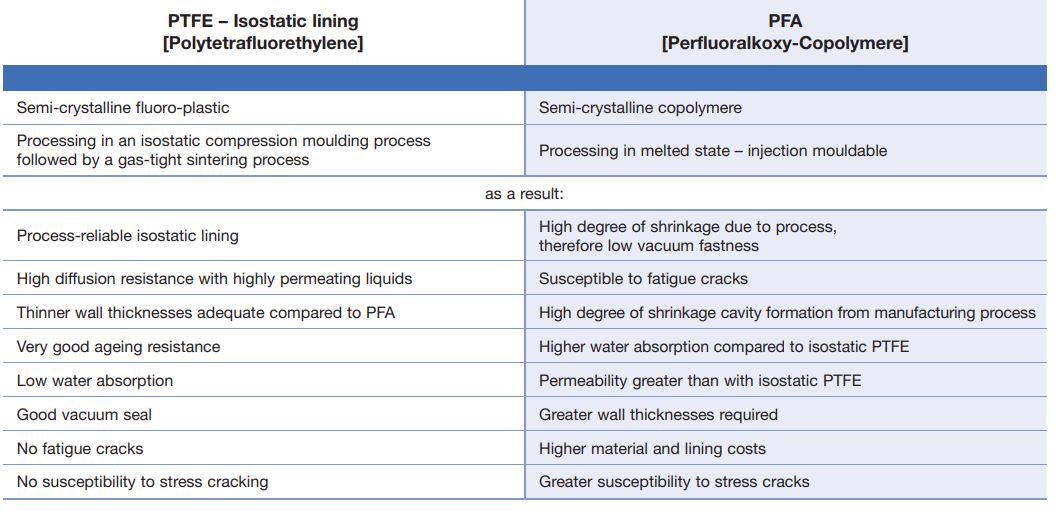Select the 'High diffusion resistance' row text
Screen dimensions: 1061x511
pos(214,279)
